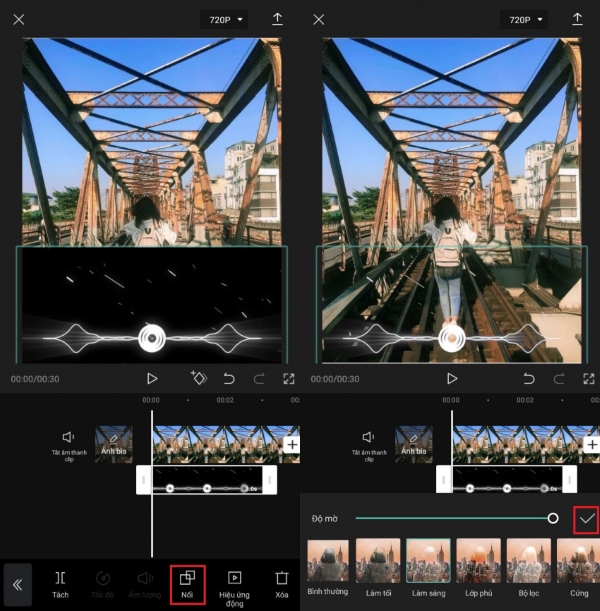This screenshot has height=611, width=600.
Task: Click the Độ mờ opacity slider handle
Action: (x=552, y=518)
